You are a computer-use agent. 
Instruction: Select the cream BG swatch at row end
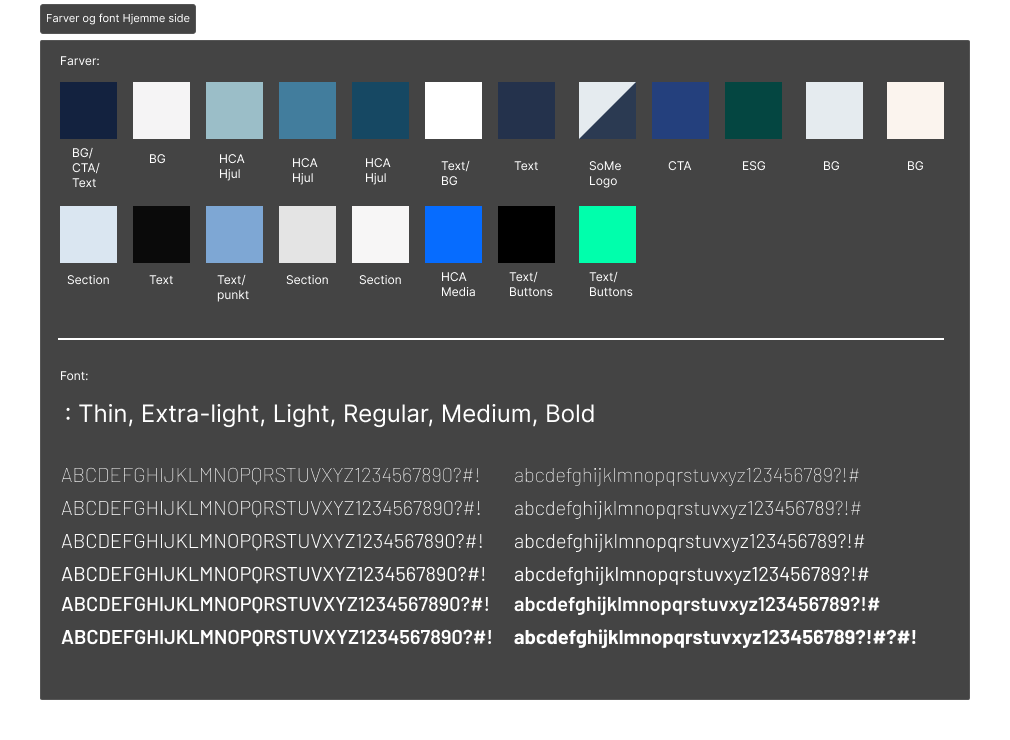coord(915,110)
